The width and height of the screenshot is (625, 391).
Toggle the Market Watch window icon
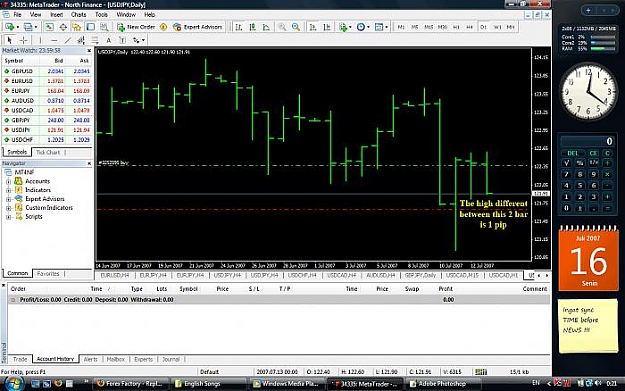(49, 27)
